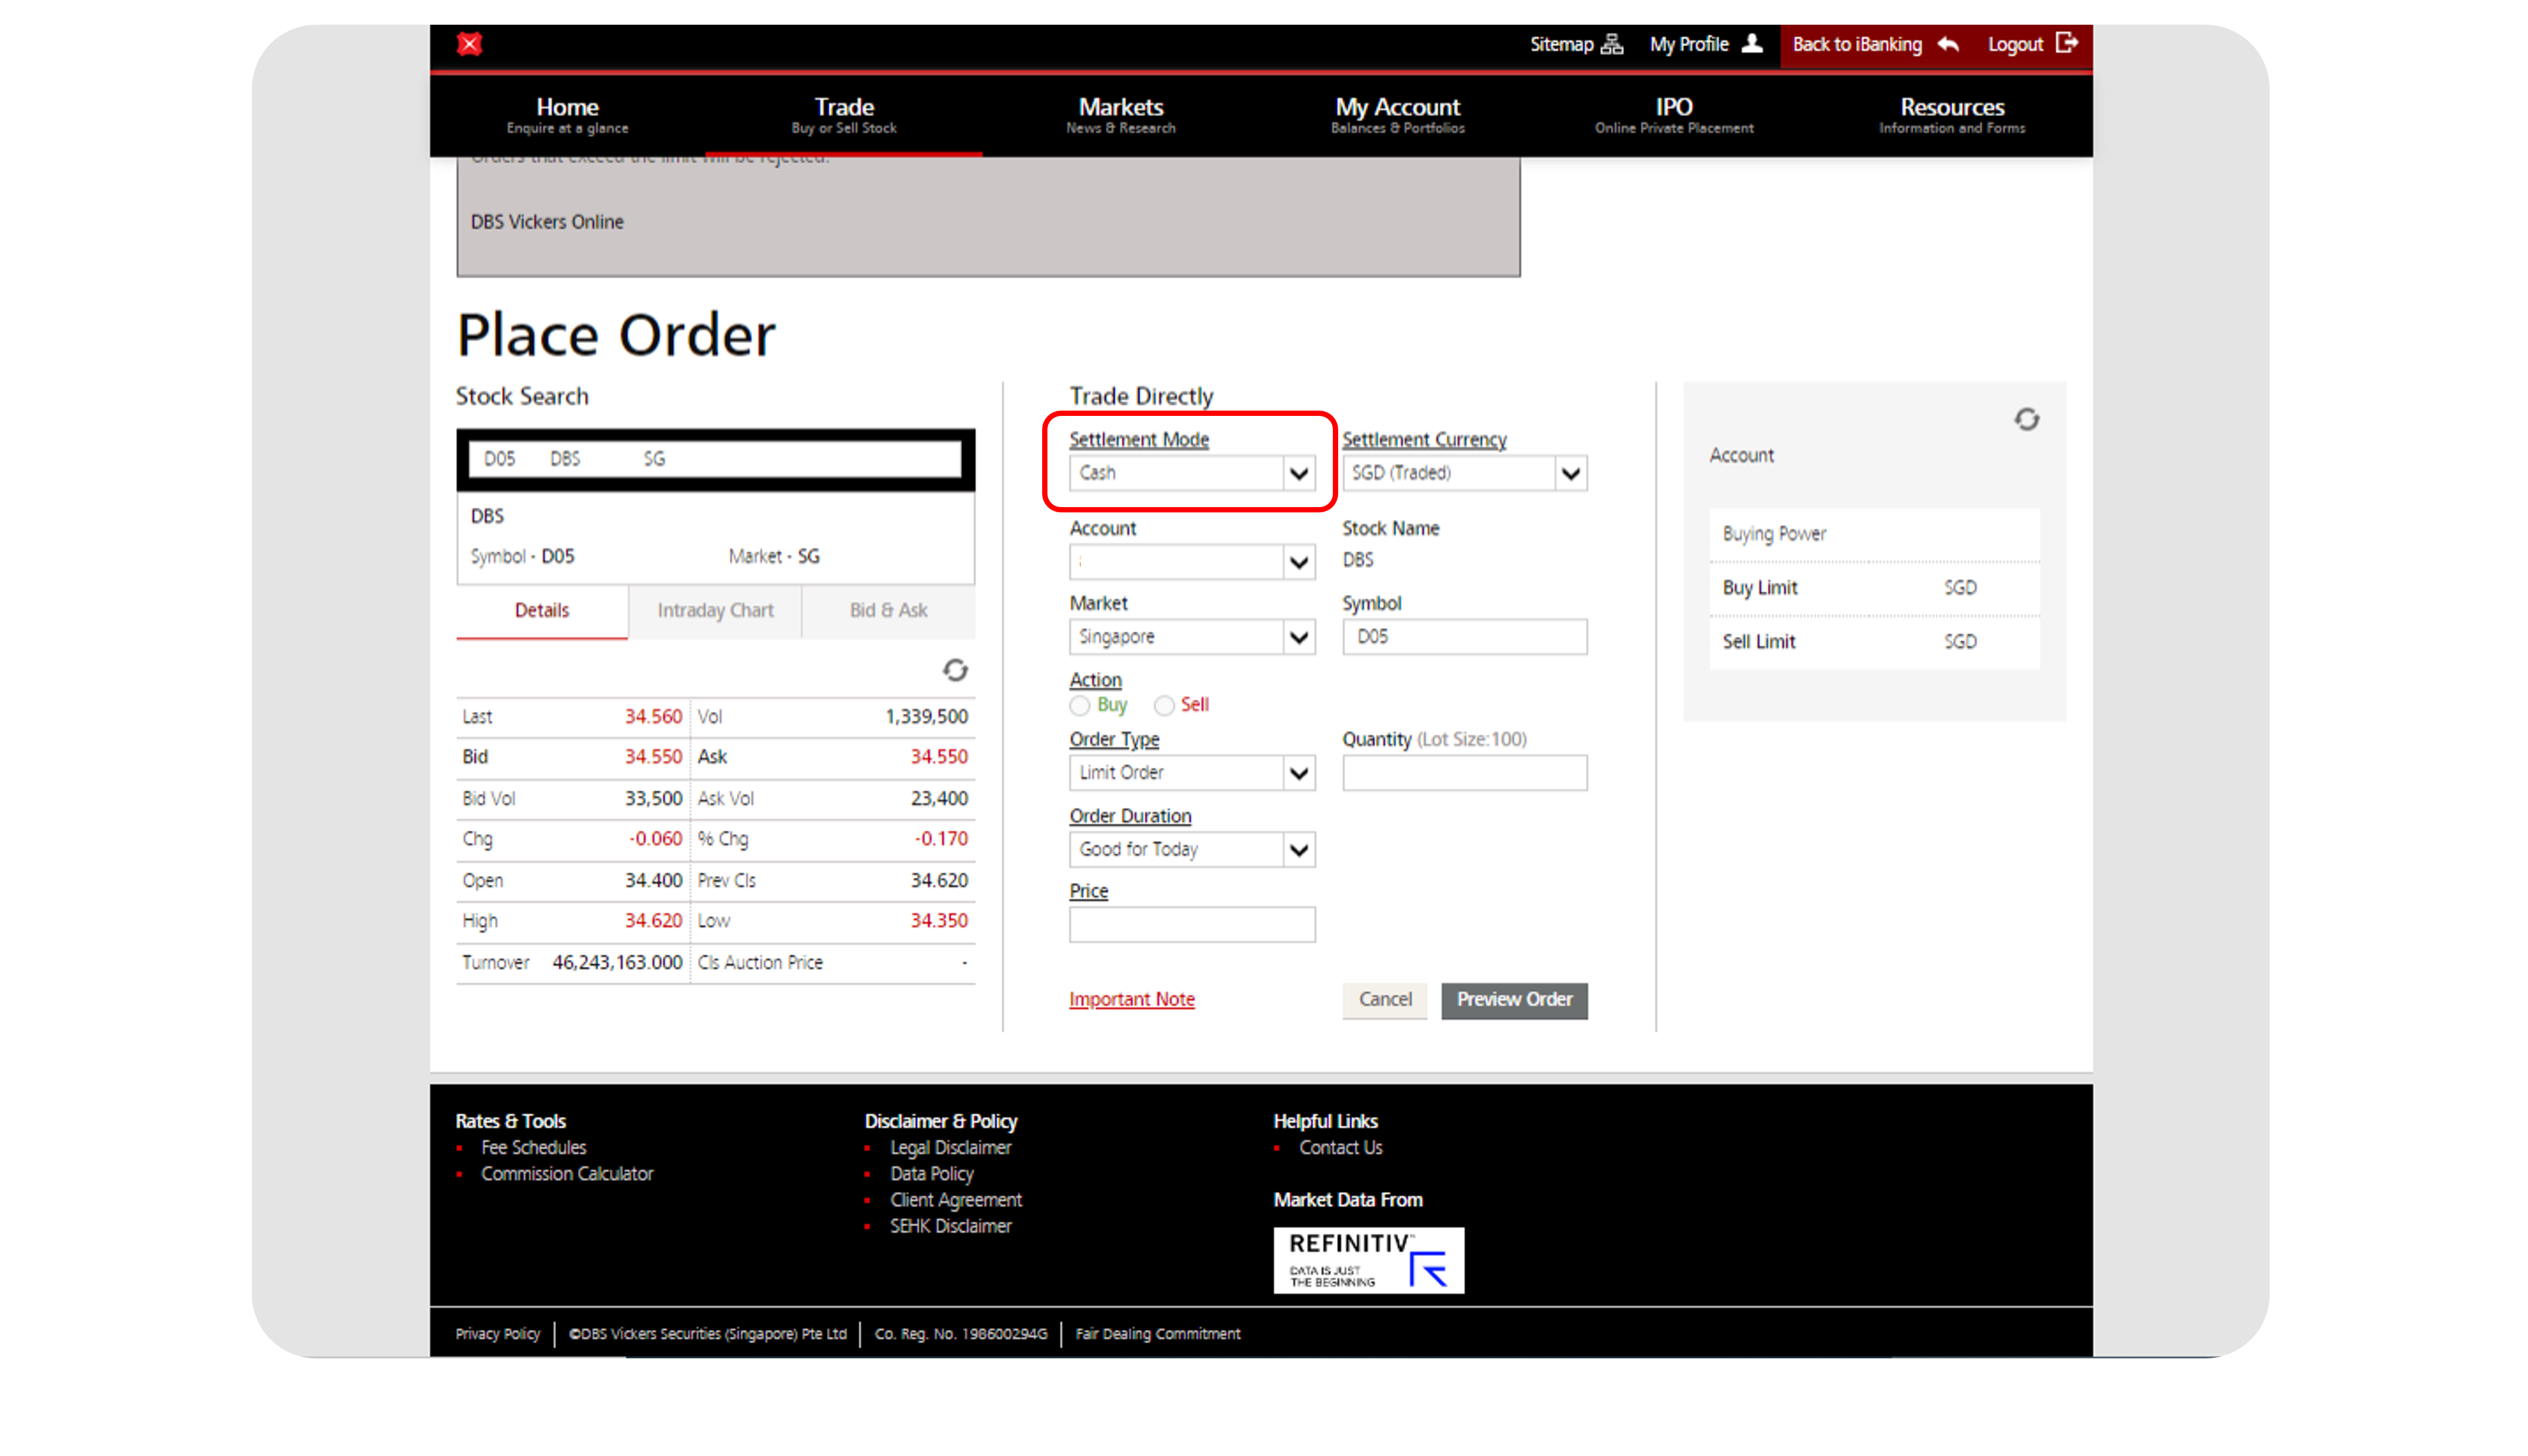Viewport: 2528px width, 1456px height.
Task: Open the Resources menu
Action: click(1952, 115)
